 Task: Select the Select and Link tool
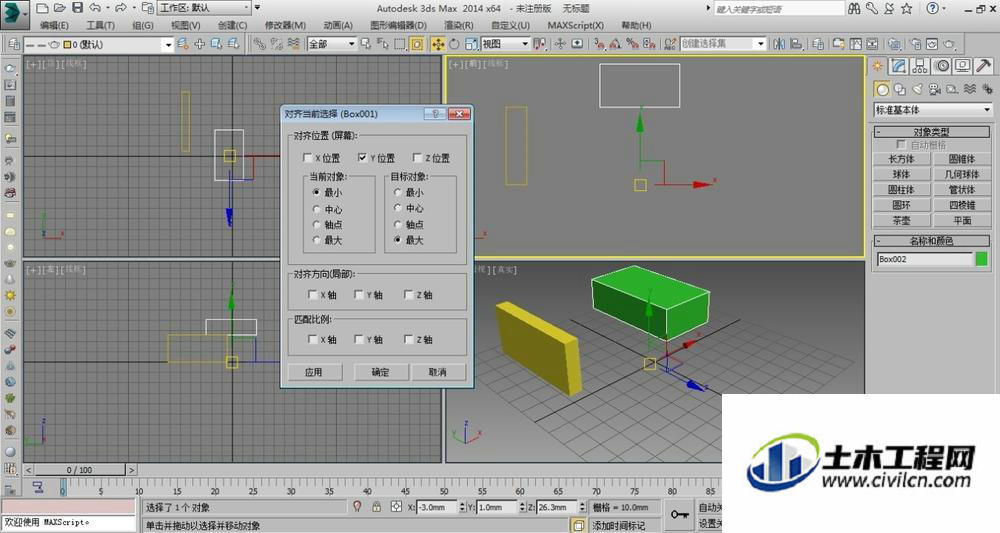259,44
